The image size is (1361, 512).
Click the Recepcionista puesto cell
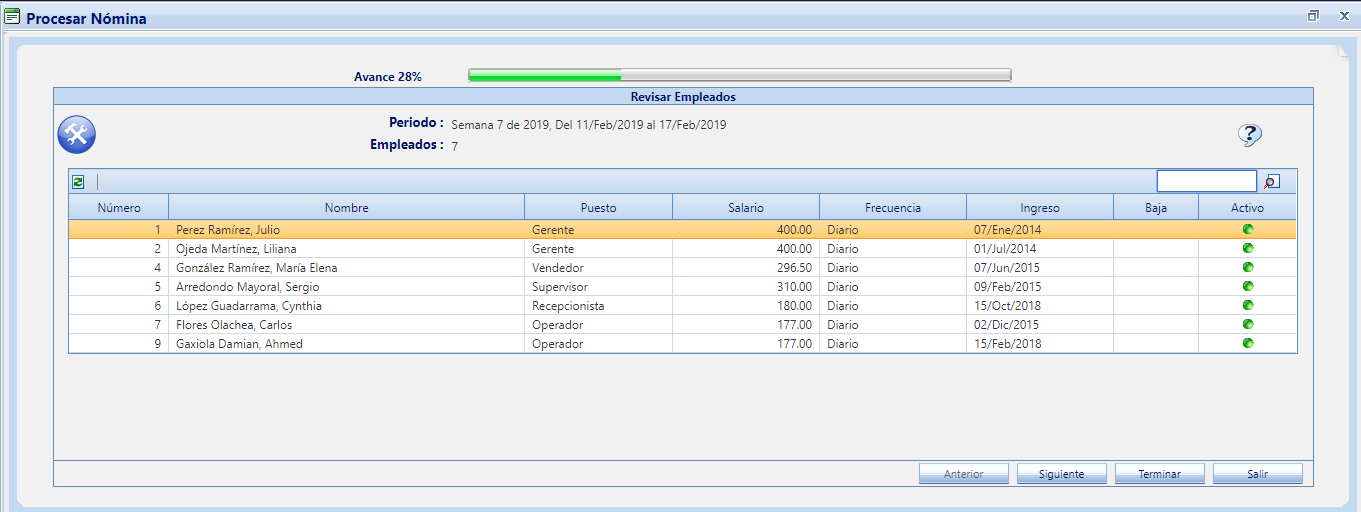[599, 306]
